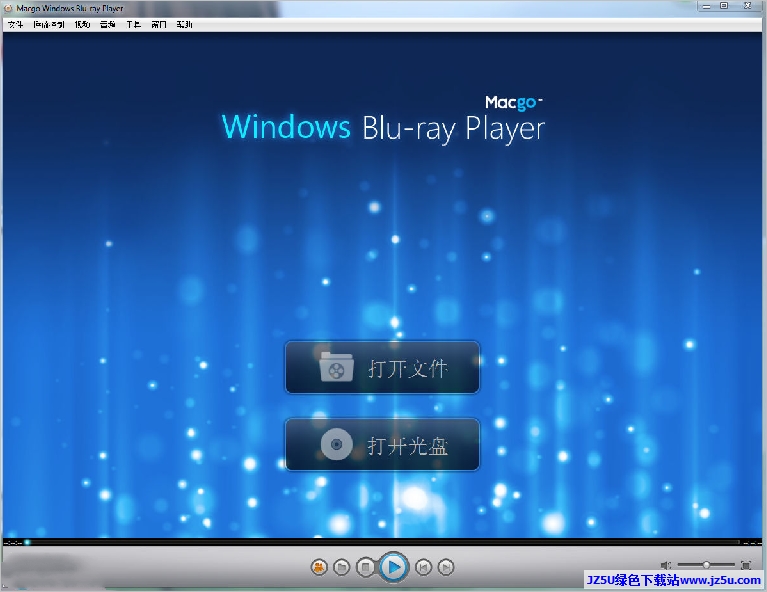Minimize the Macgo player window

[706, 6]
